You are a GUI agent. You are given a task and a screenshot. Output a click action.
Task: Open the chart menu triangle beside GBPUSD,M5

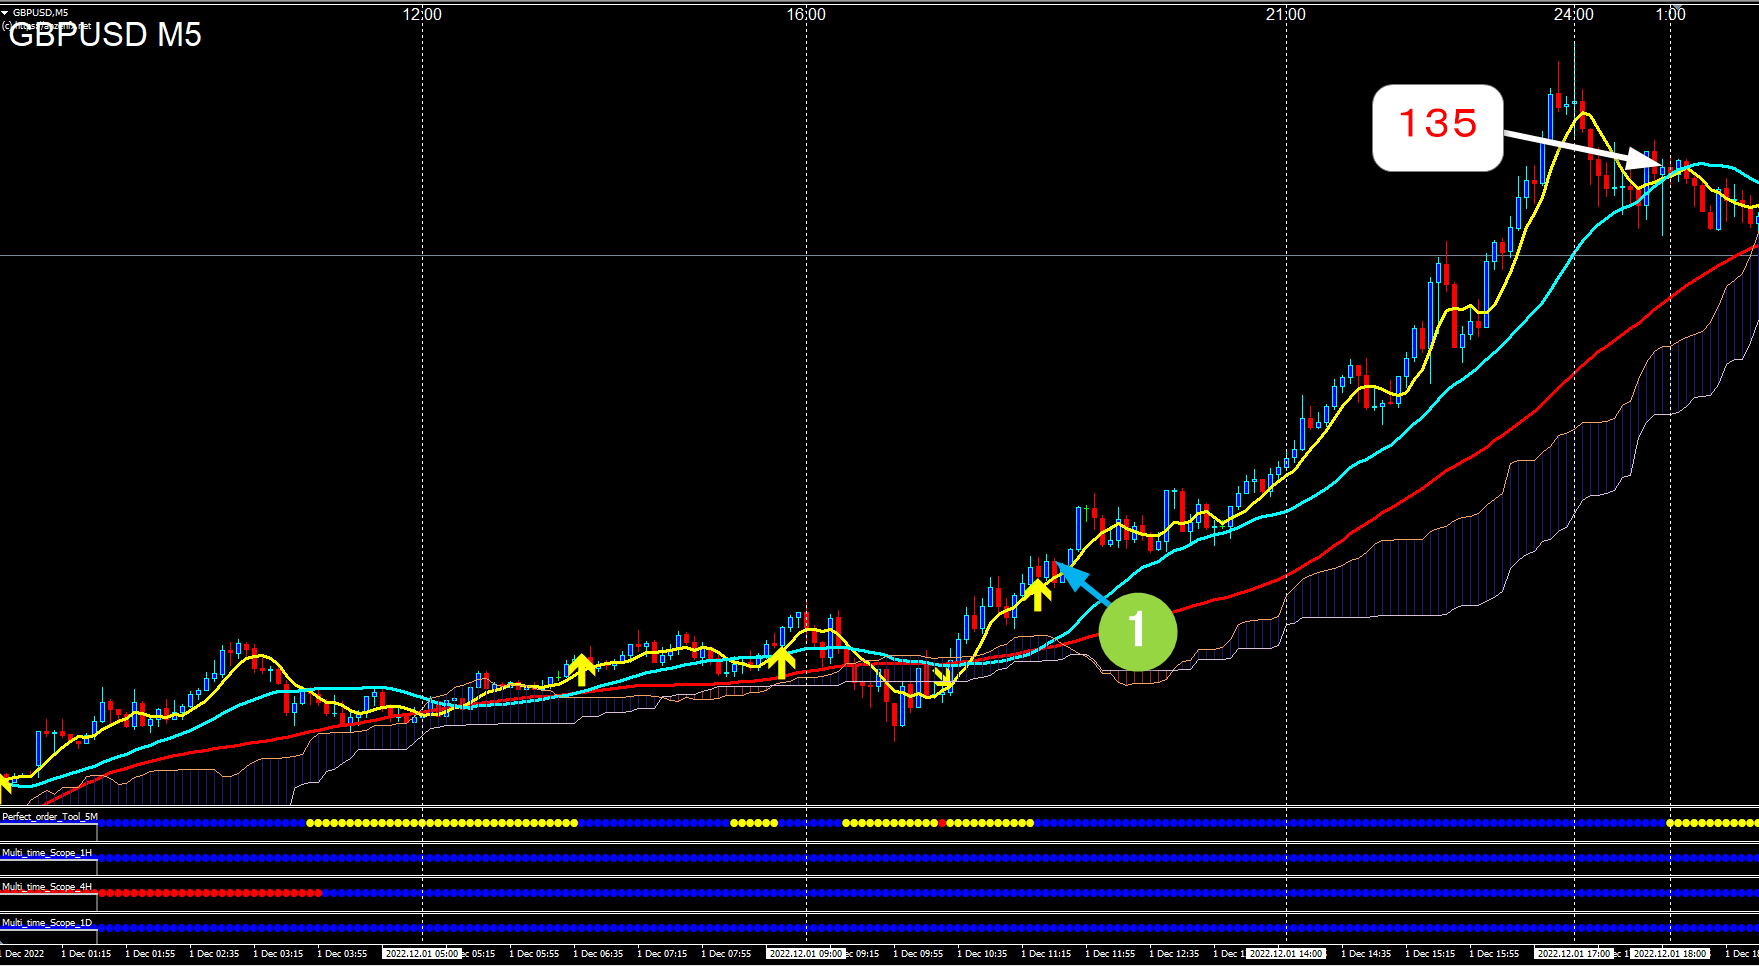(x=5, y=12)
